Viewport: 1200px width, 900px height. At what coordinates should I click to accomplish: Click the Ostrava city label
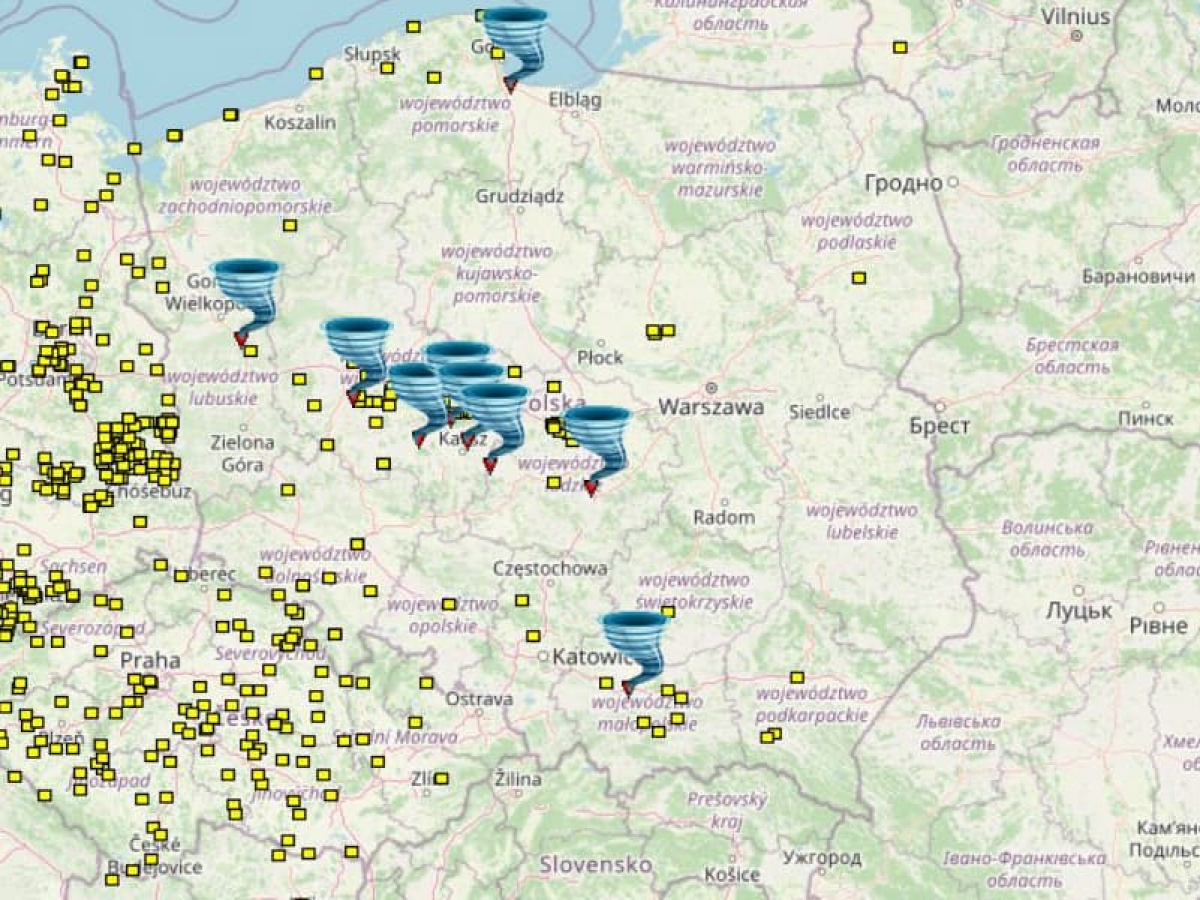pyautogui.click(x=479, y=699)
